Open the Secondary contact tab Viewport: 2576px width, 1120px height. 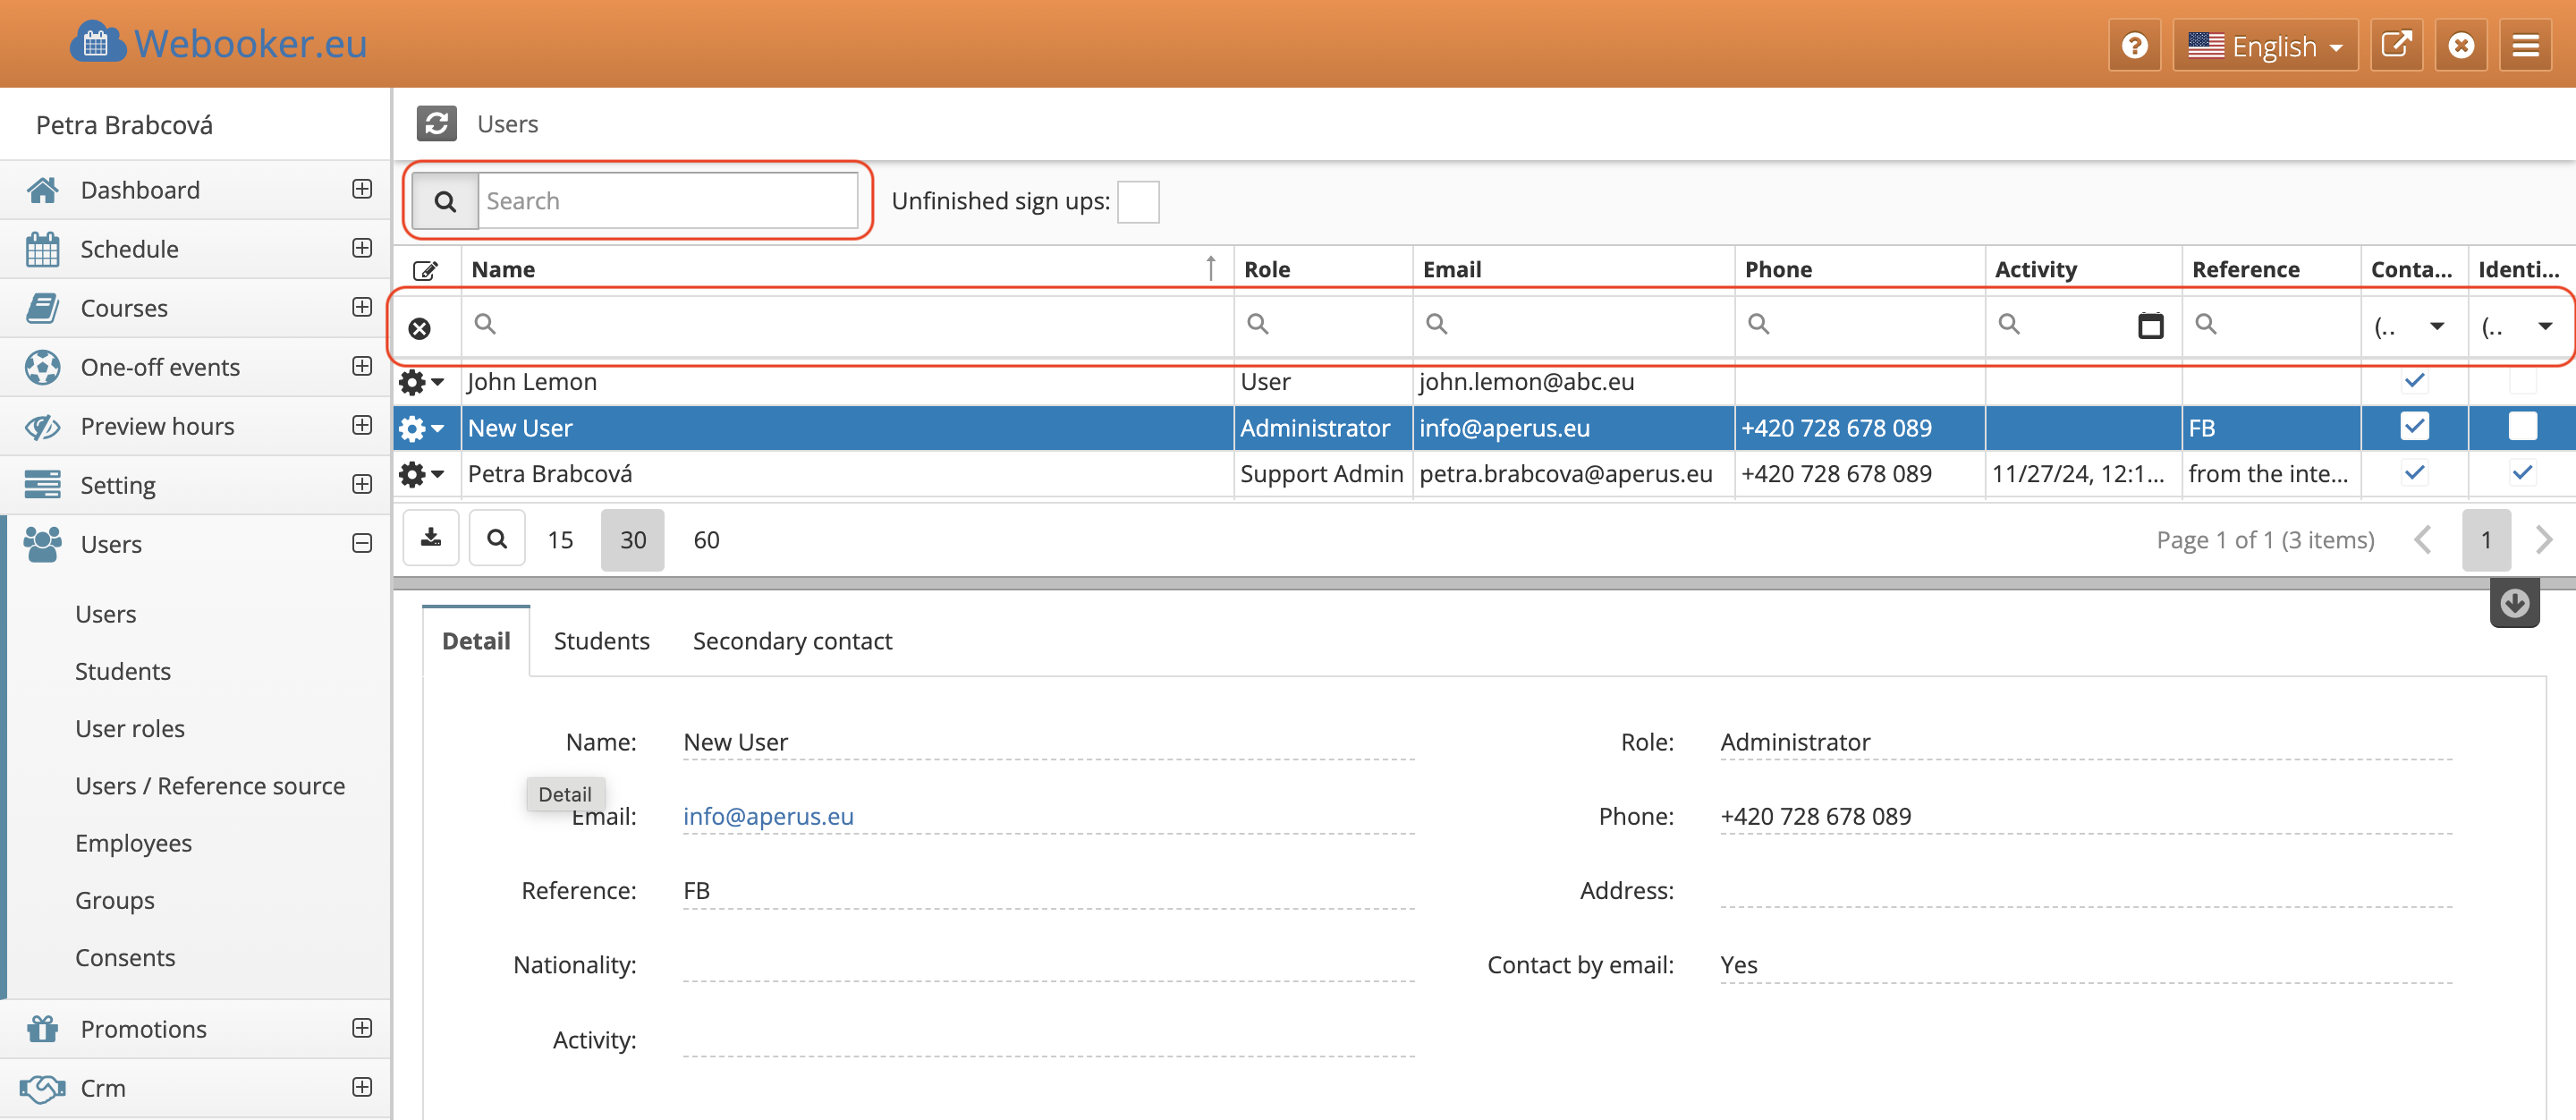792,641
